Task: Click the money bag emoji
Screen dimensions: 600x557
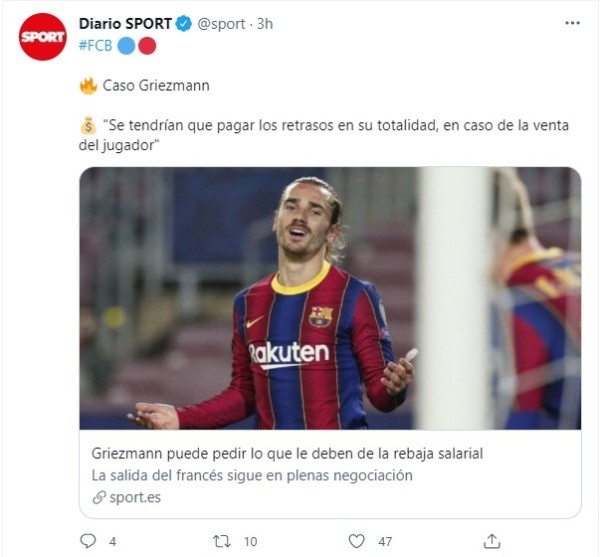Action: [88, 125]
